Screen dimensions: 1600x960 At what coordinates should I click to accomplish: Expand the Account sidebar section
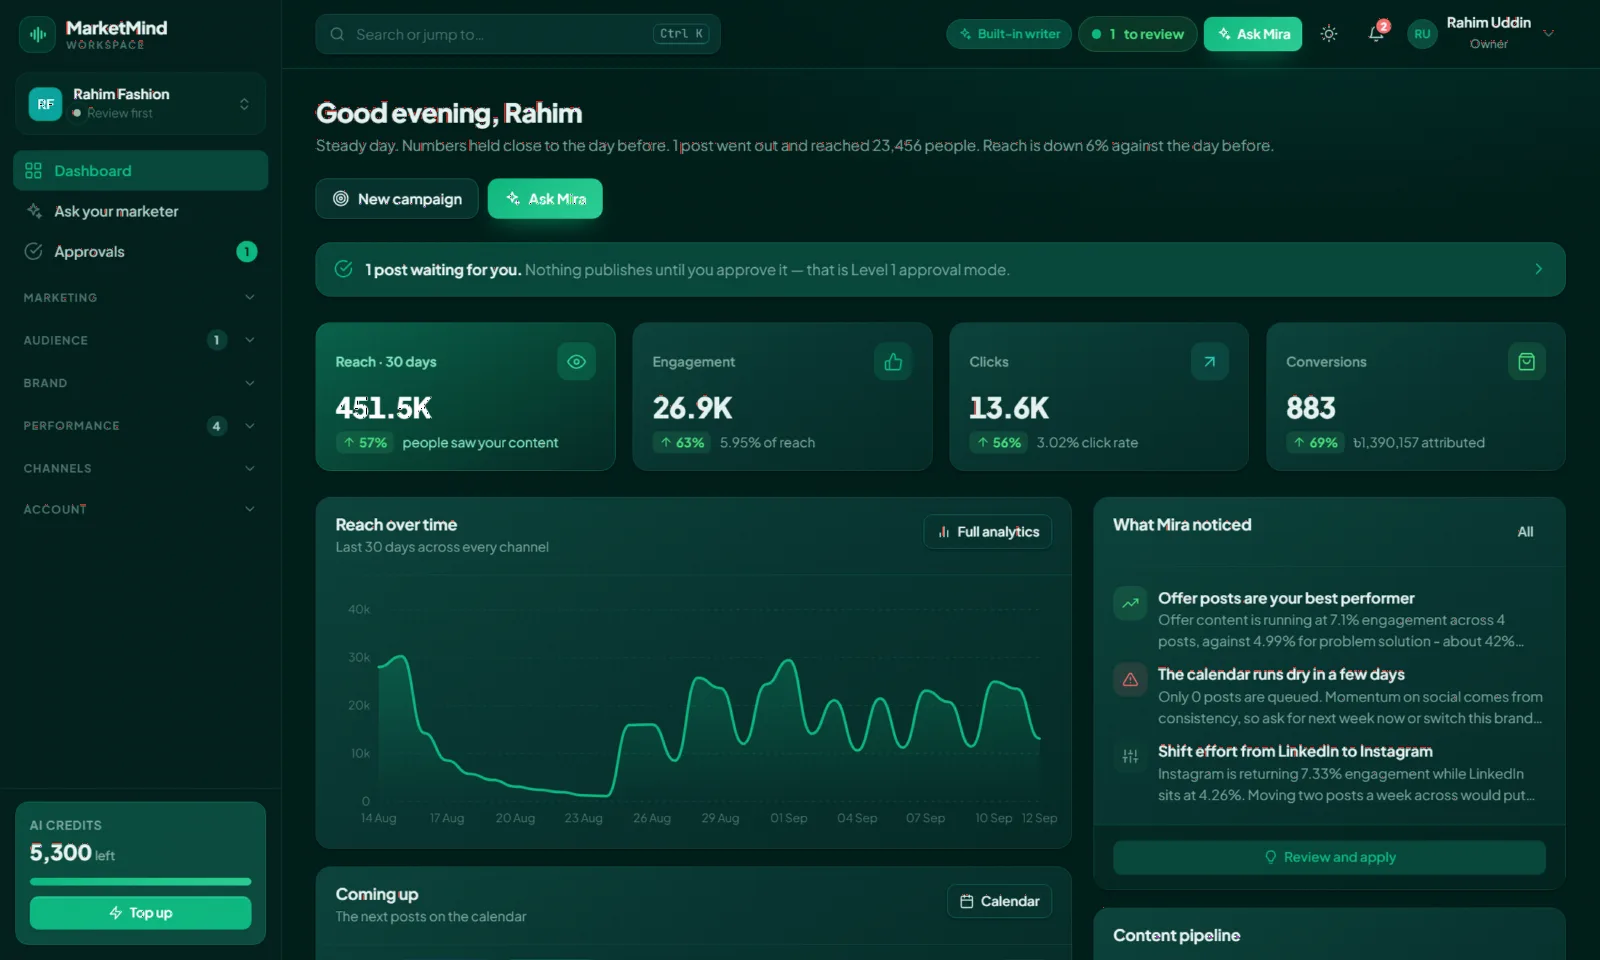pos(140,509)
